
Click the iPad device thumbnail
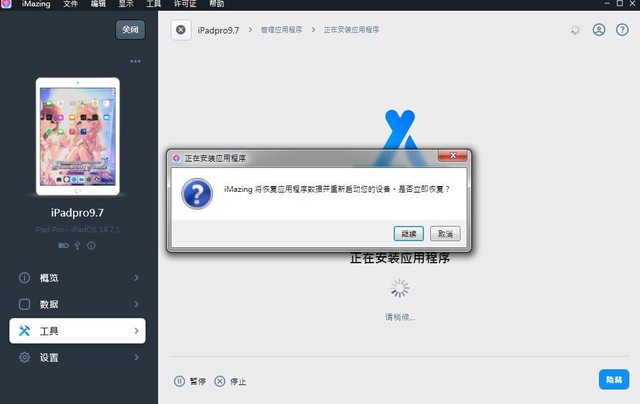click(78, 138)
